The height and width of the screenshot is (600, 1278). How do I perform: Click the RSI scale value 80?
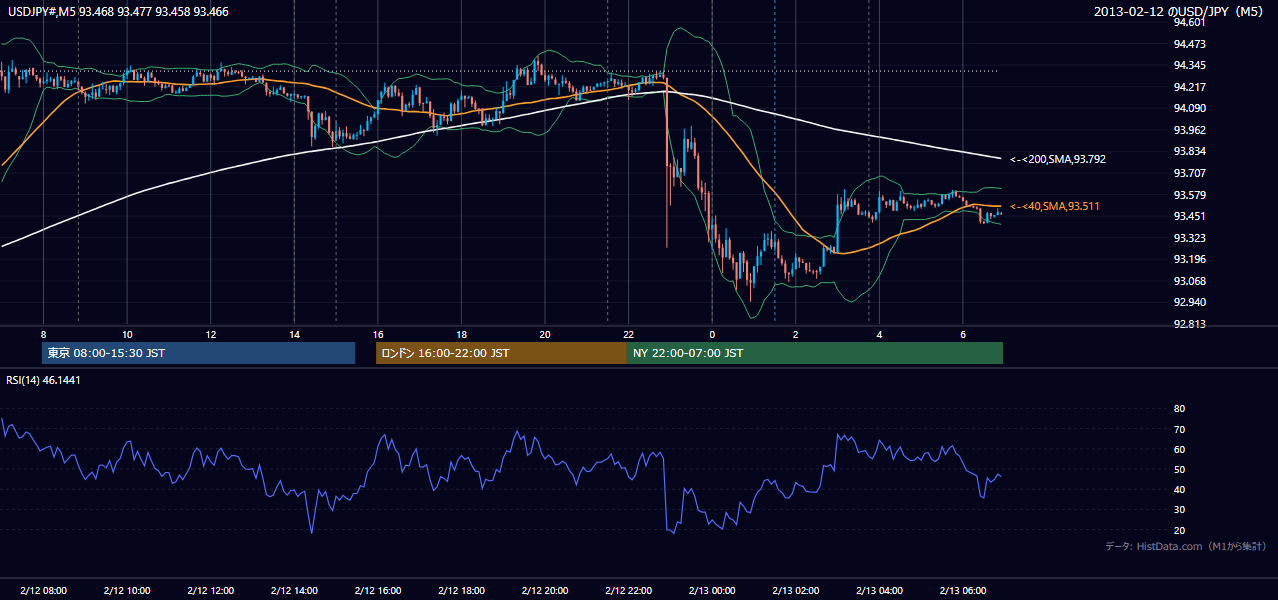(1179, 409)
